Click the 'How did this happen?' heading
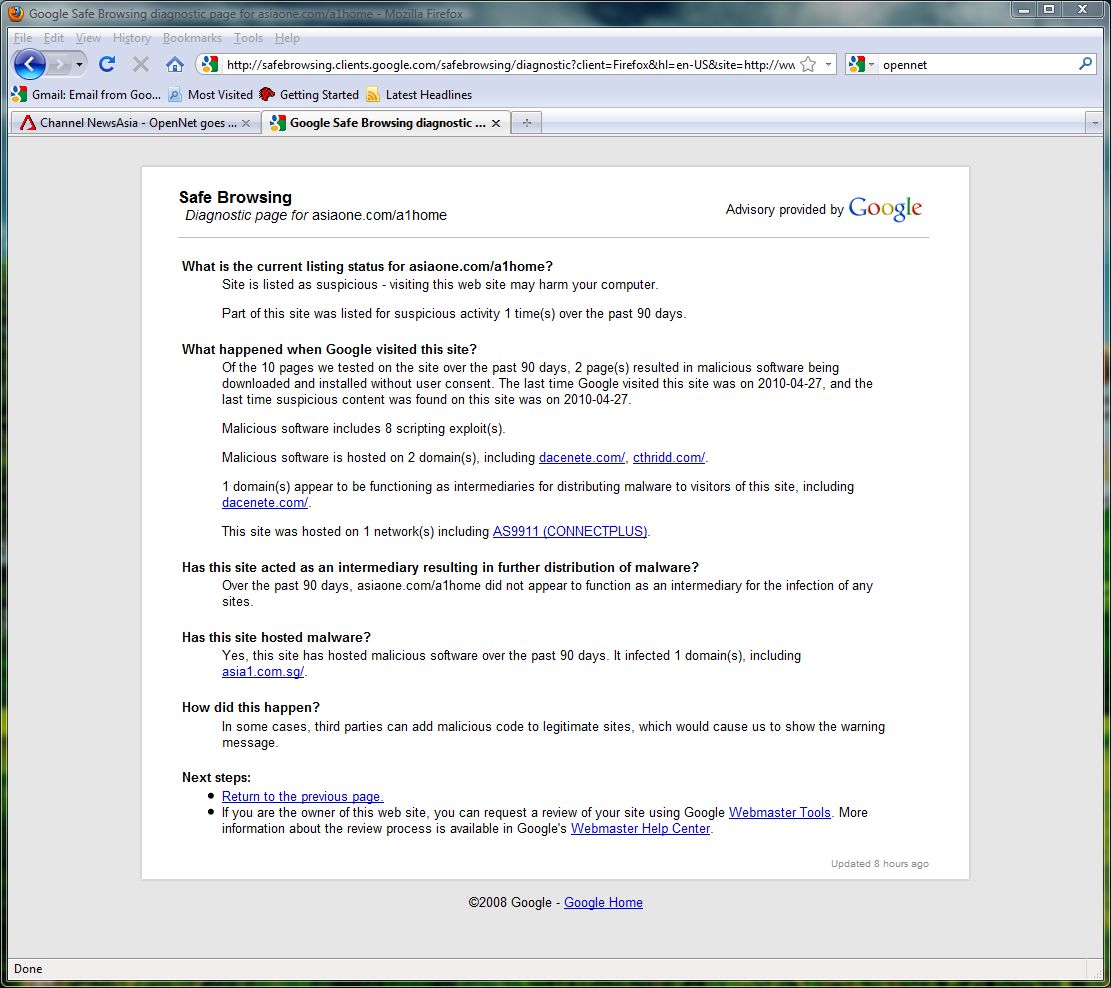Viewport: 1111px width, 988px height. [x=251, y=707]
